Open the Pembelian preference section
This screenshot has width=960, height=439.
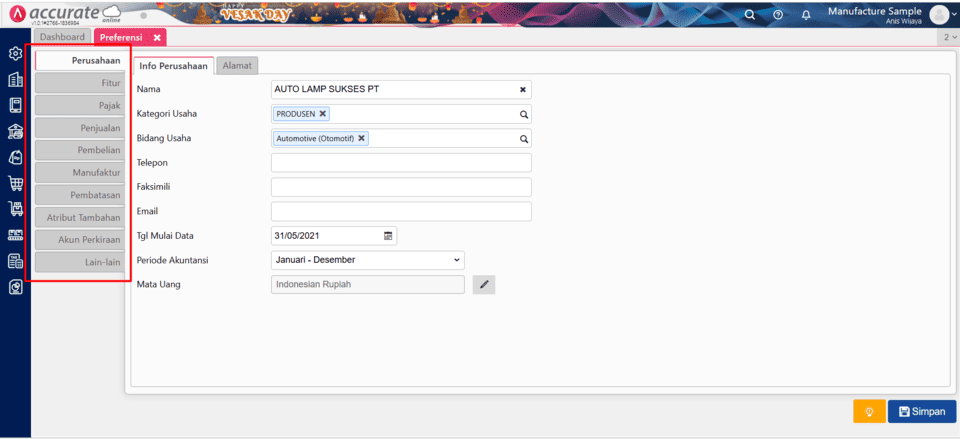[x=80, y=150]
